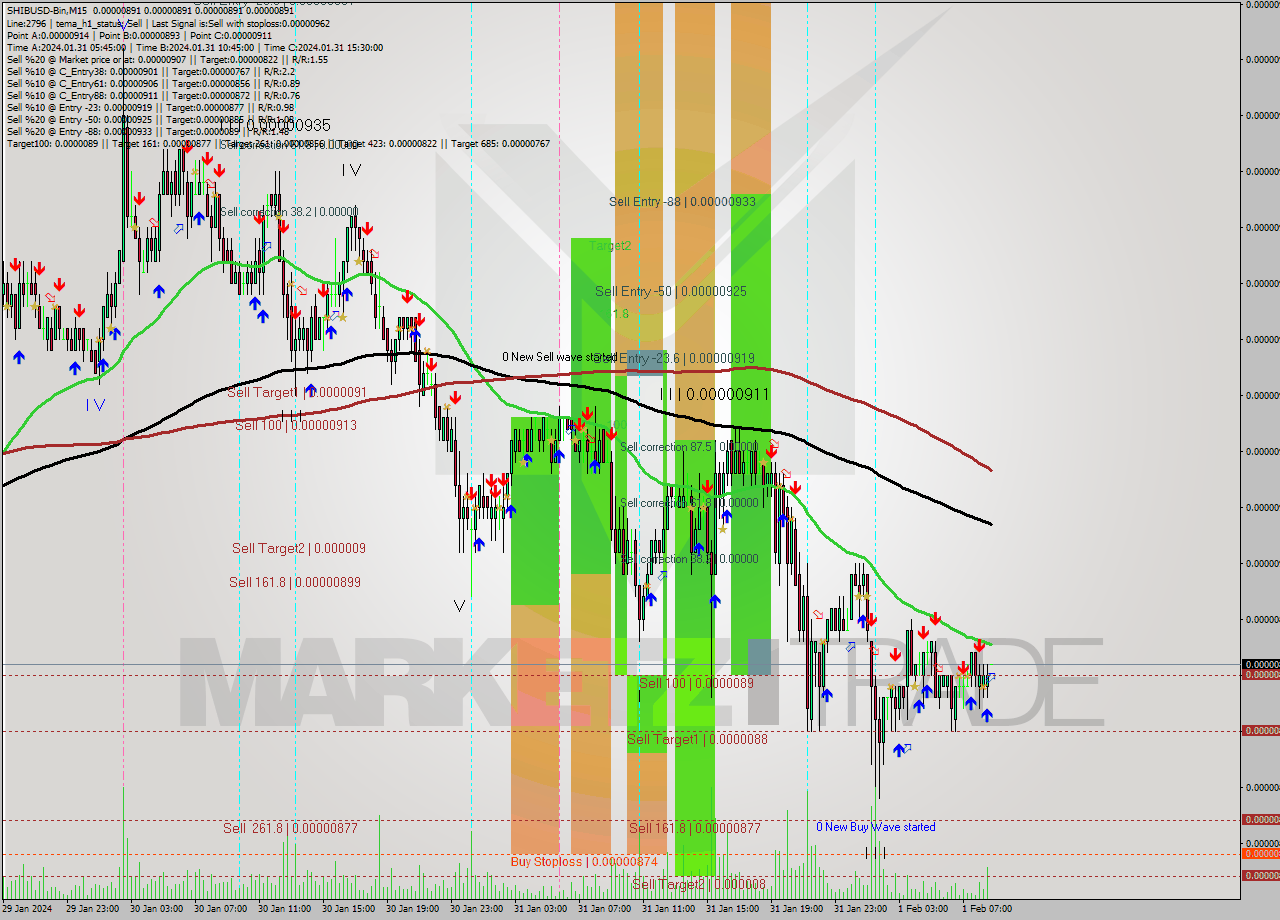Click the 'Sell 100 | 0.0000089' label
1280x920 pixels.
pos(697,683)
